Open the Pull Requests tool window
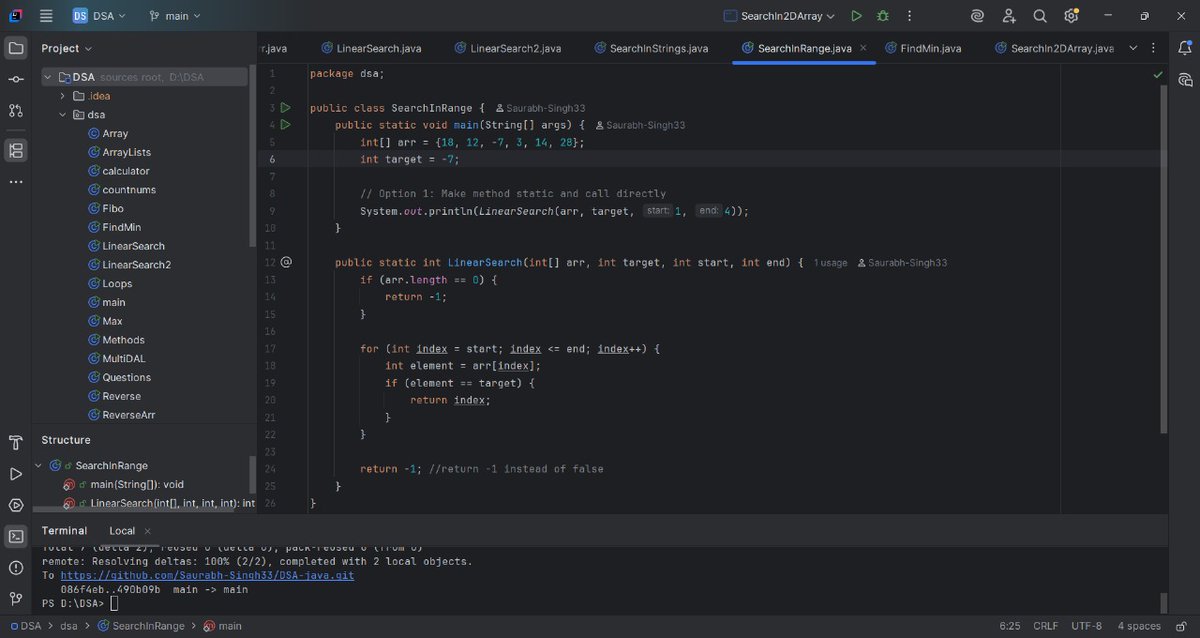The image size is (1200, 638). click(x=16, y=110)
